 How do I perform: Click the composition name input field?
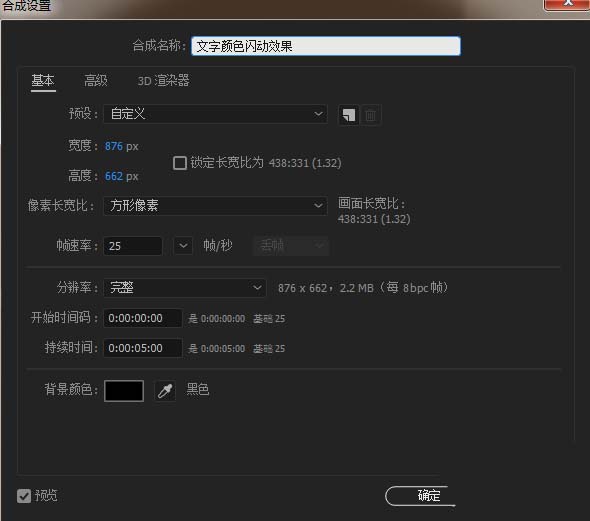coord(325,46)
